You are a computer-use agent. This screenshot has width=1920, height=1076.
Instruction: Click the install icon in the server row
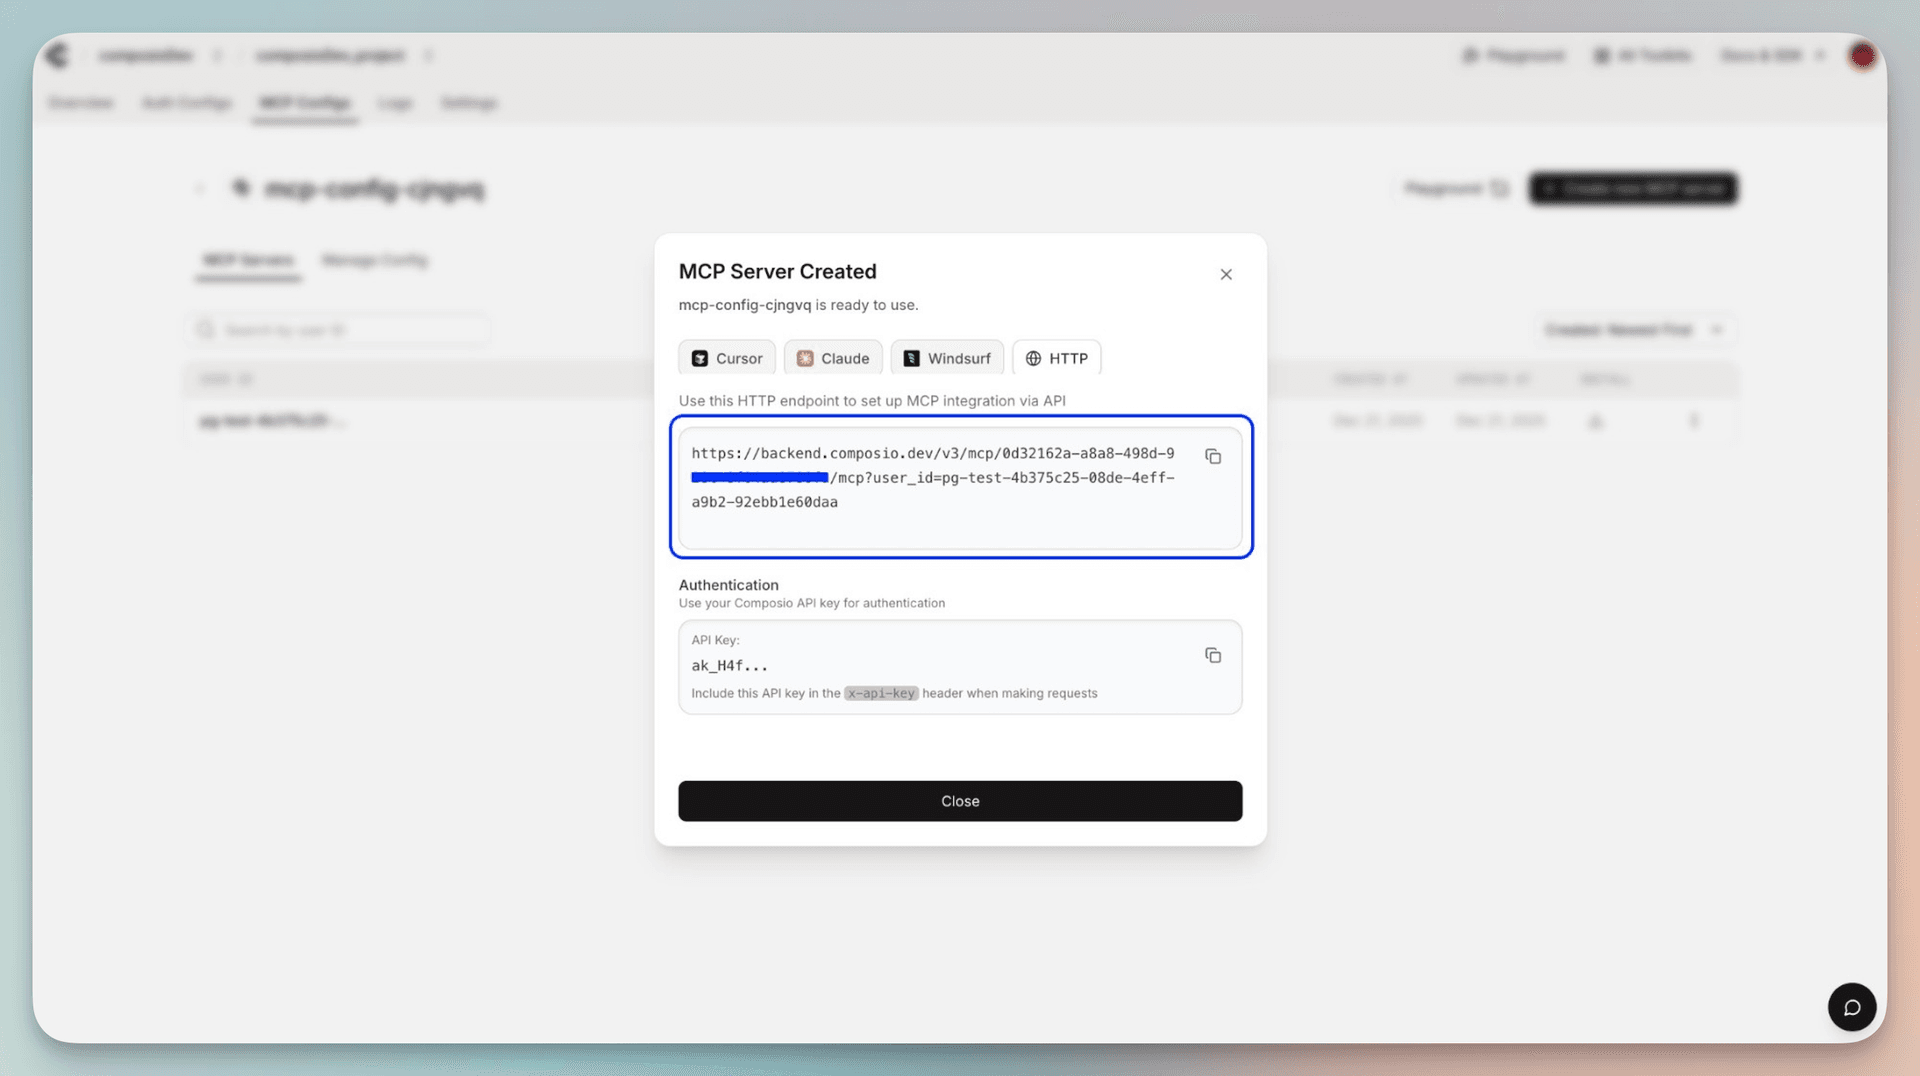(x=1596, y=420)
